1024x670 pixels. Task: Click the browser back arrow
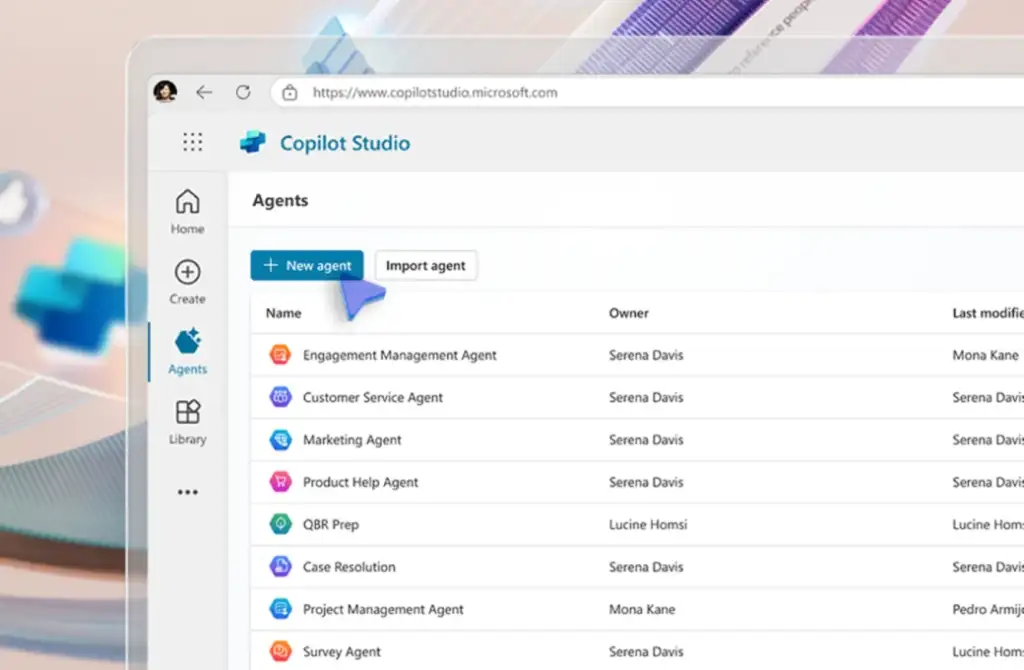point(205,91)
